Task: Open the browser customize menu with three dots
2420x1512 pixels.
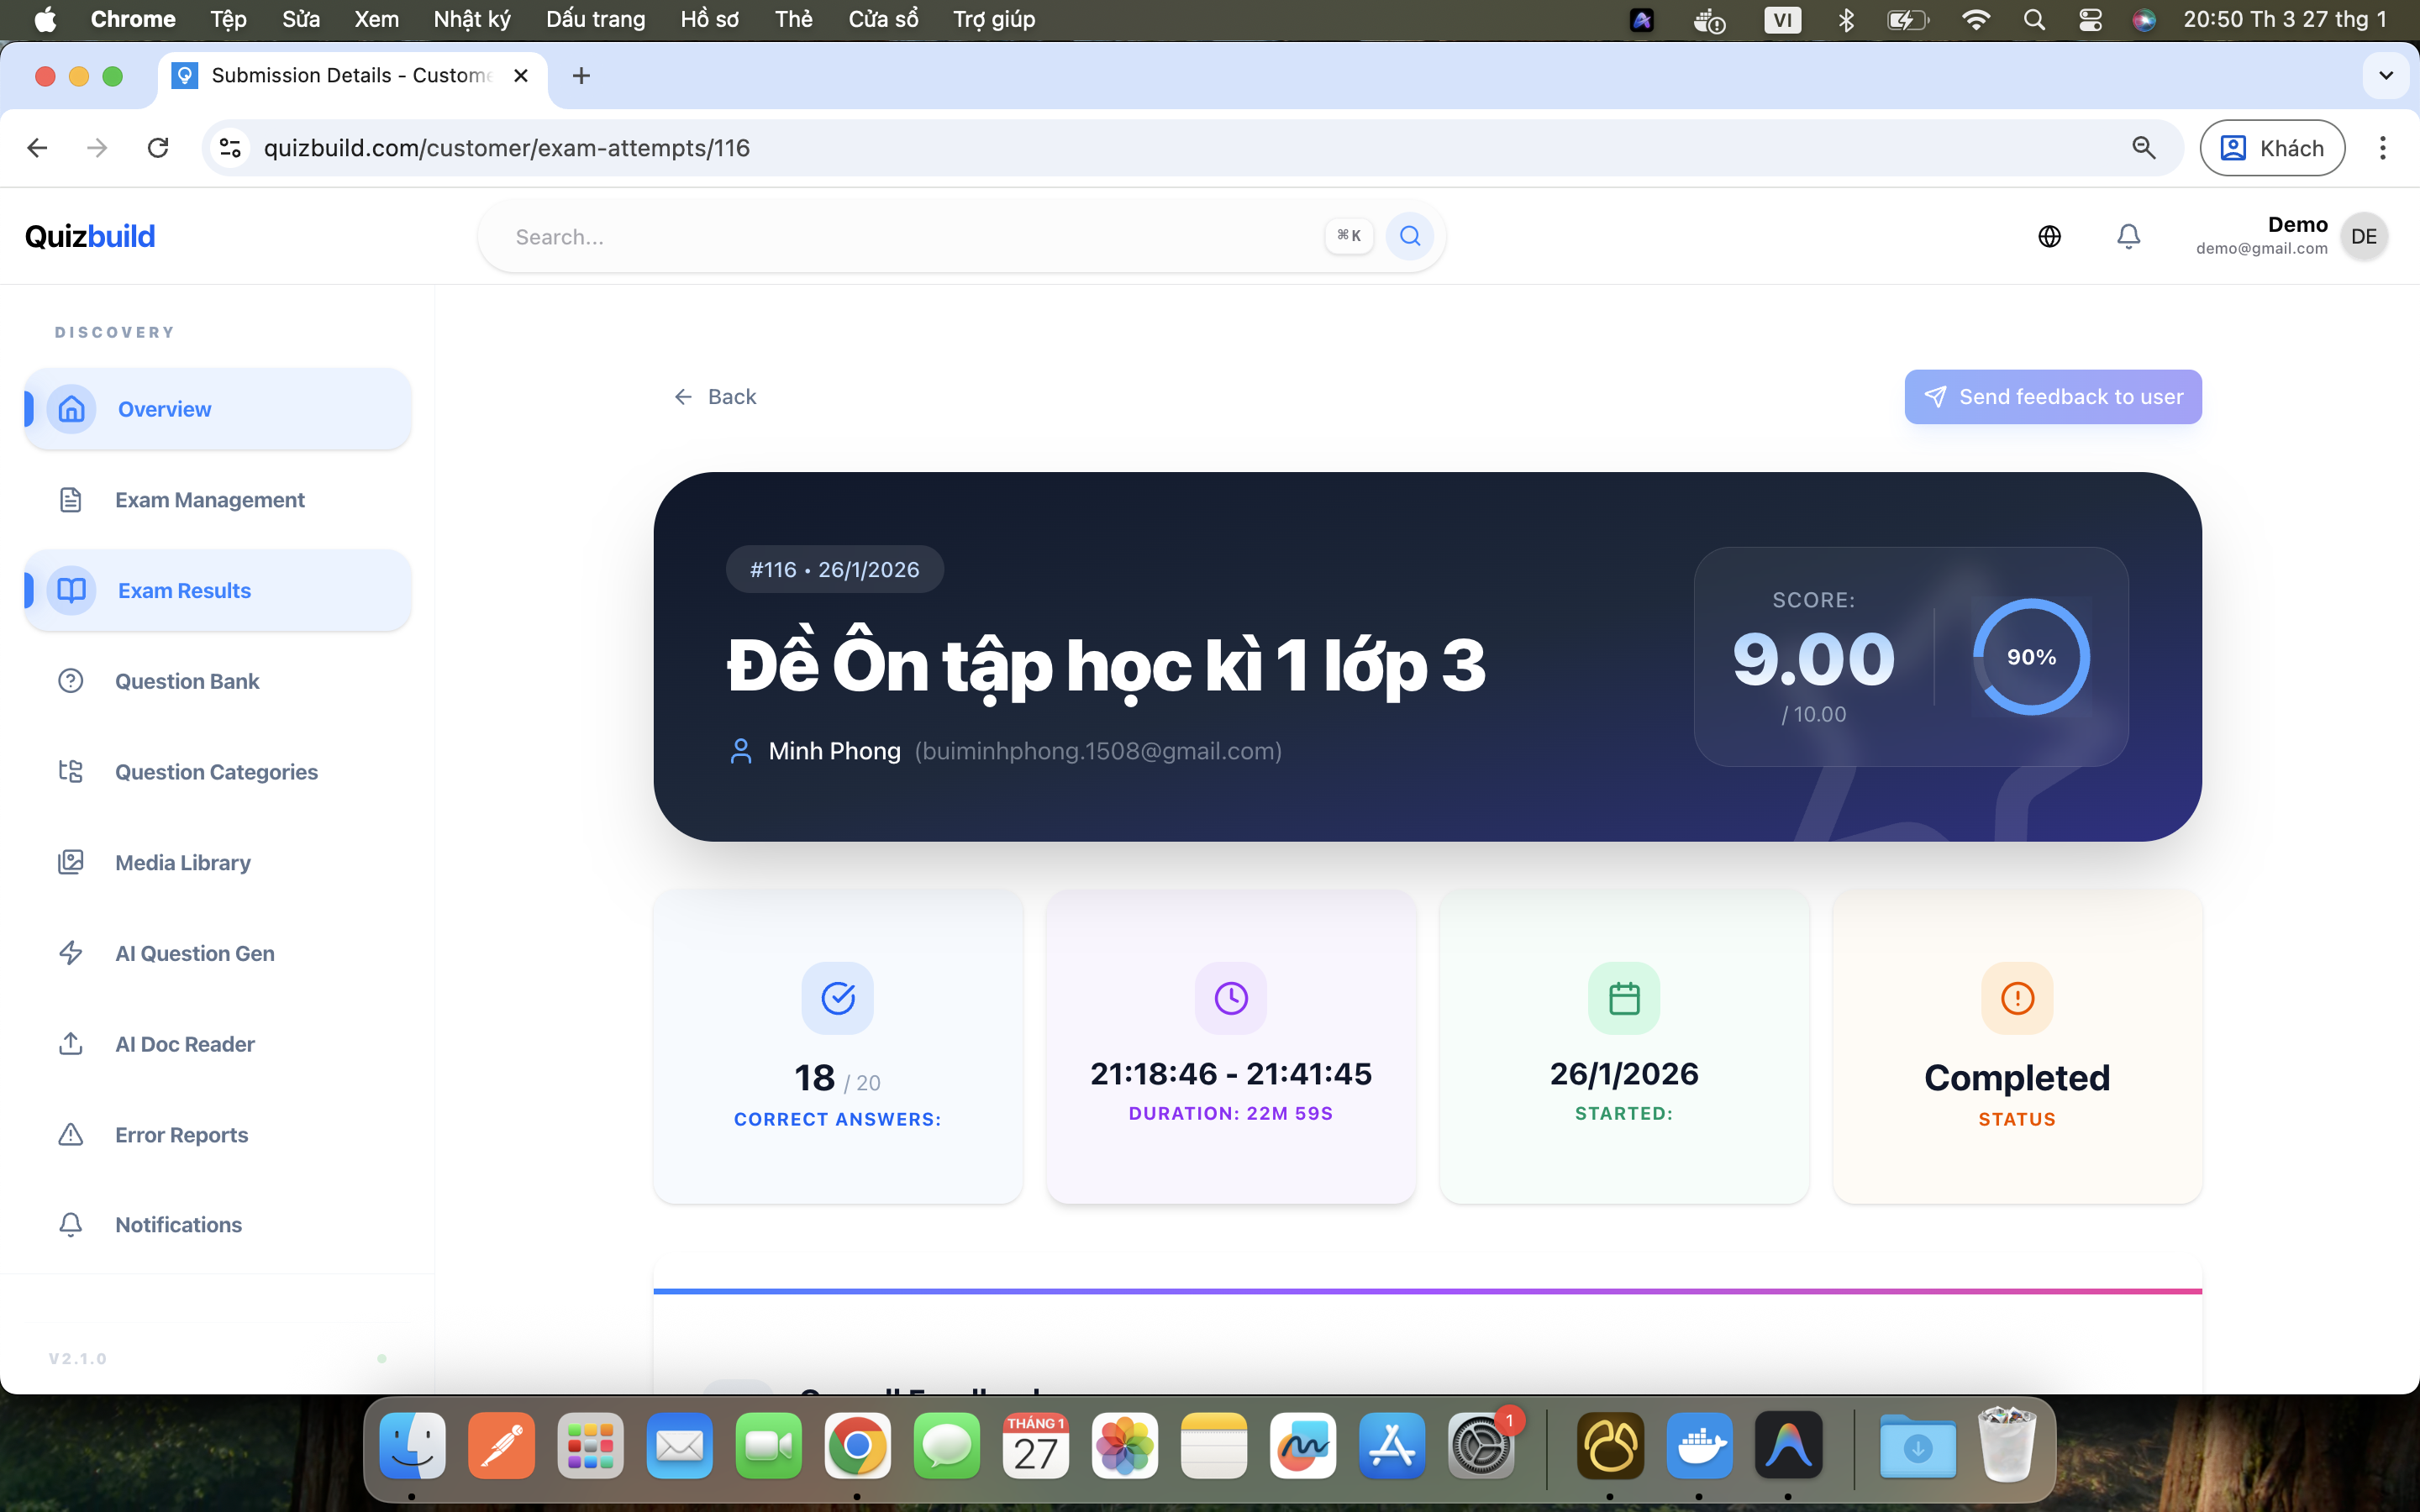Action: pos(2383,147)
